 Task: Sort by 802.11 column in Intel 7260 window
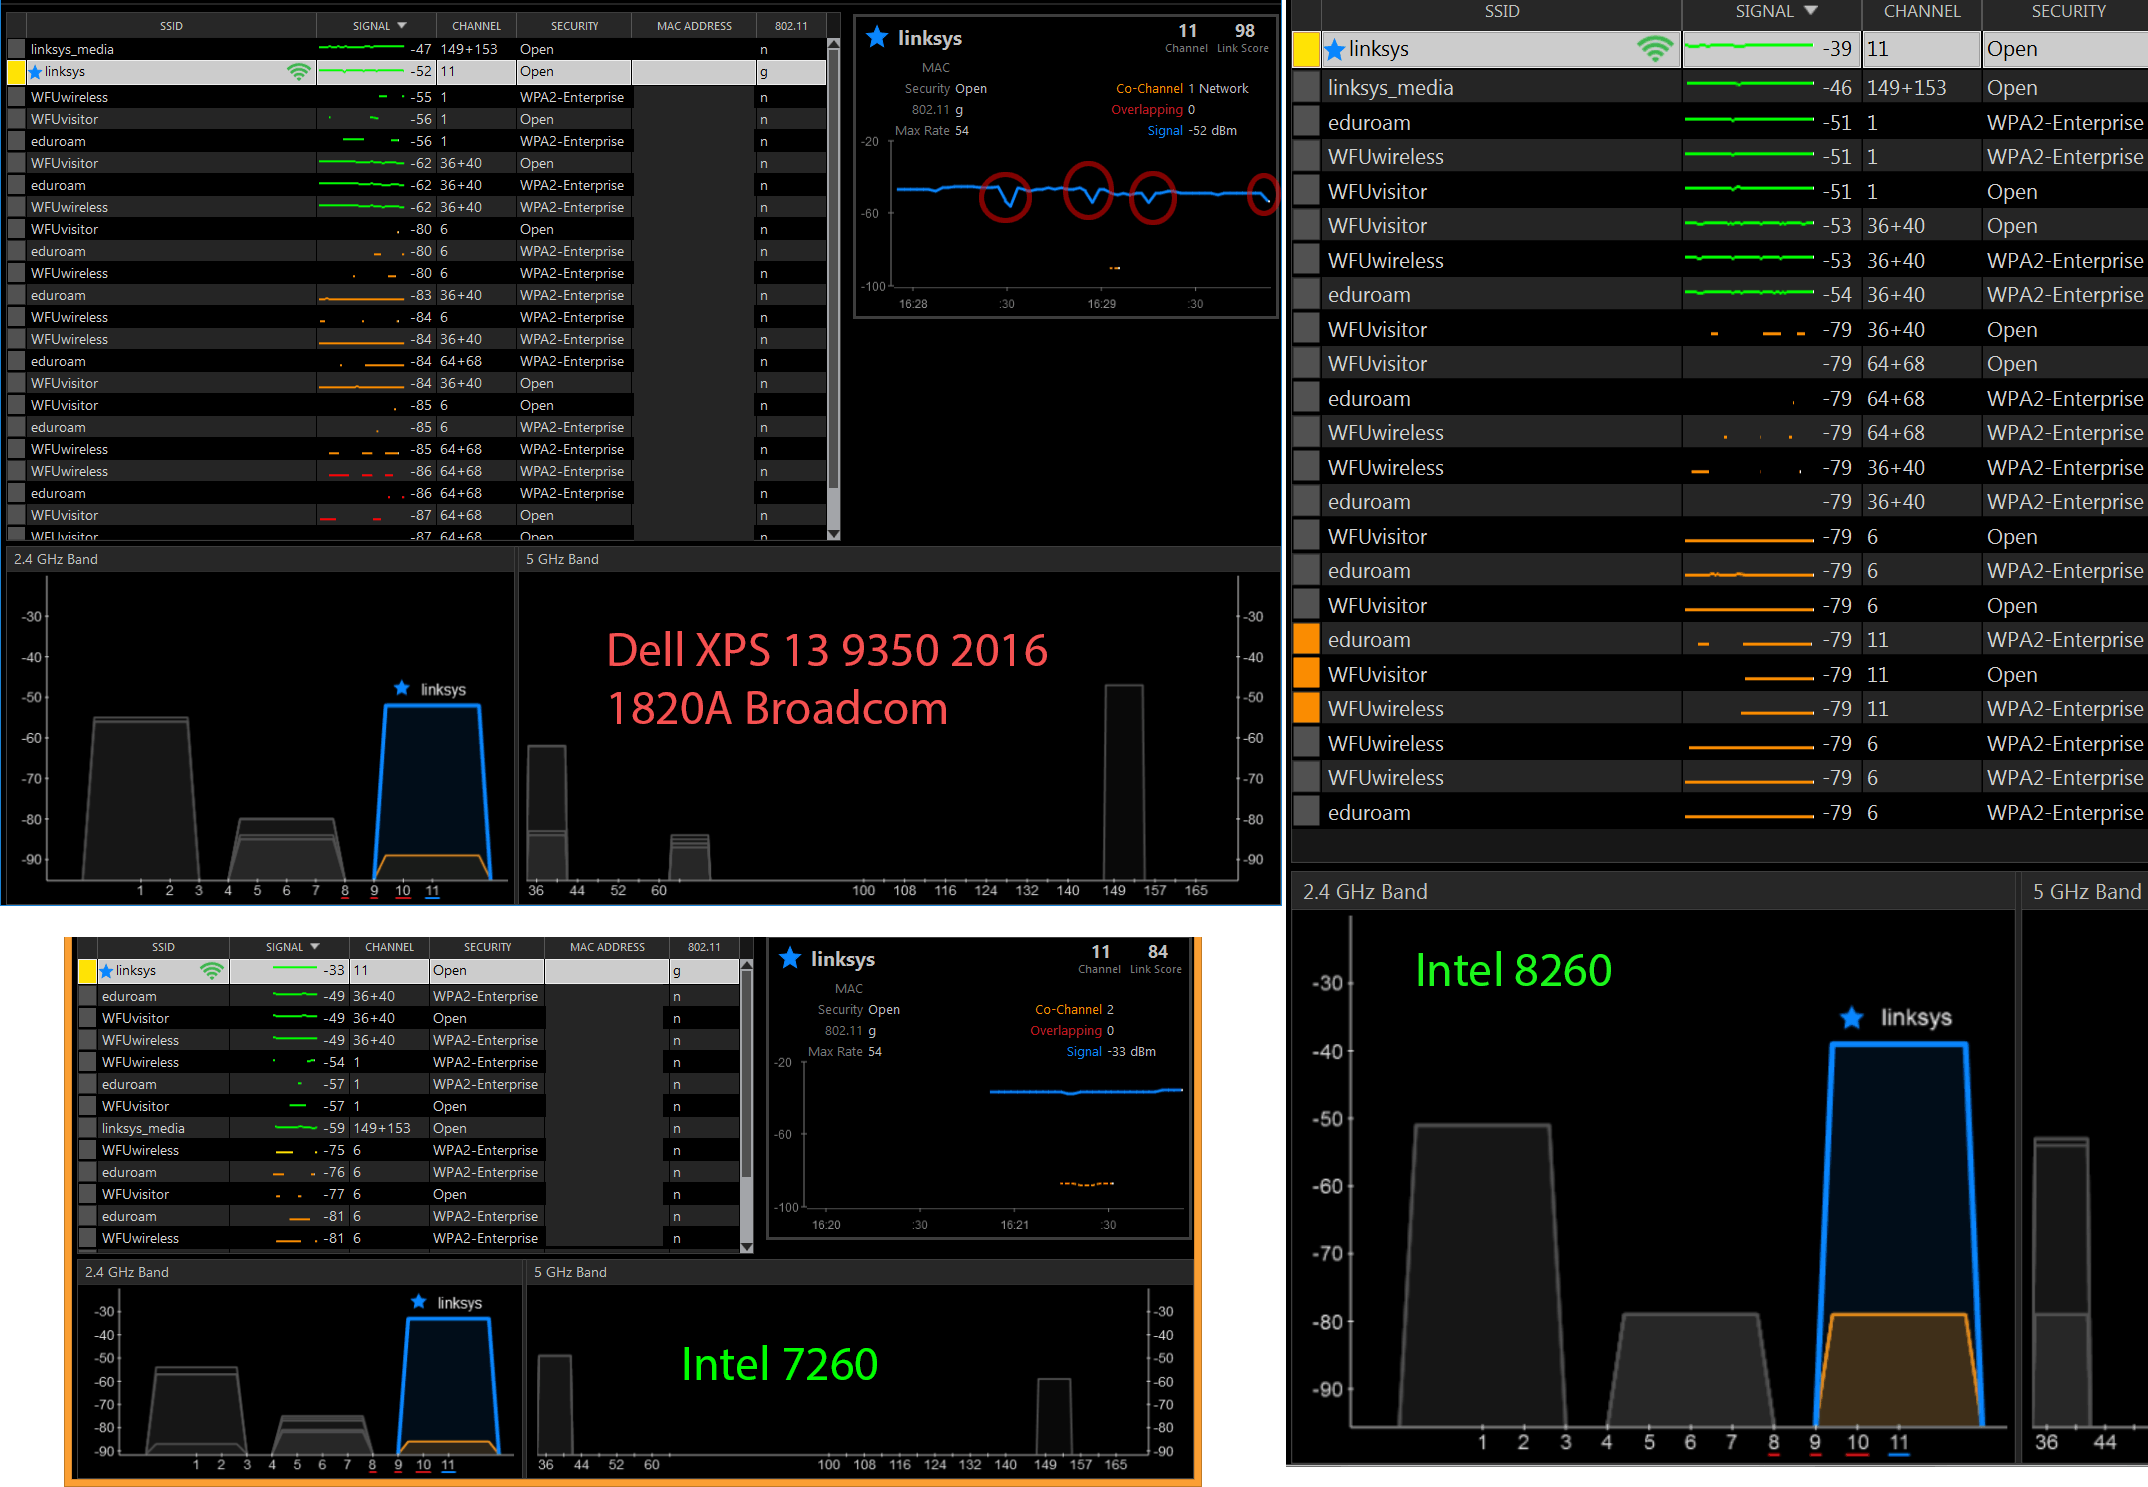coord(704,947)
